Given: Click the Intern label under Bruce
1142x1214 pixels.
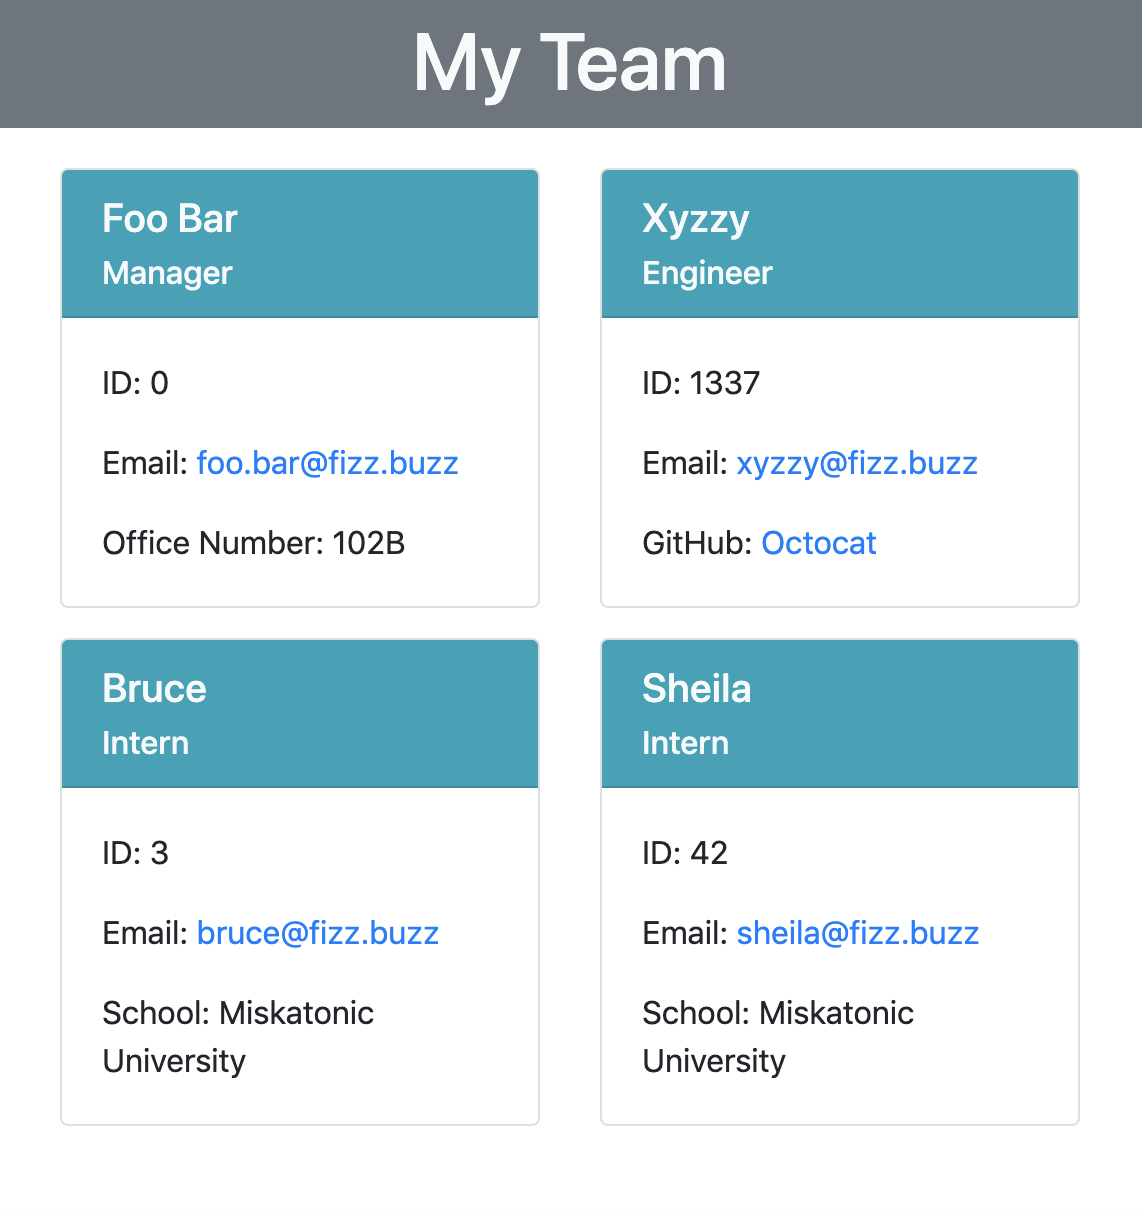Looking at the screenshot, I should [x=145, y=743].
